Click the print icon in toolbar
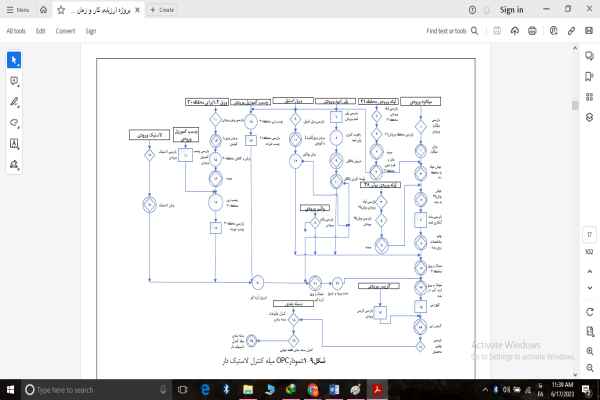Image resolution: width=600 pixels, height=400 pixels. point(532,31)
